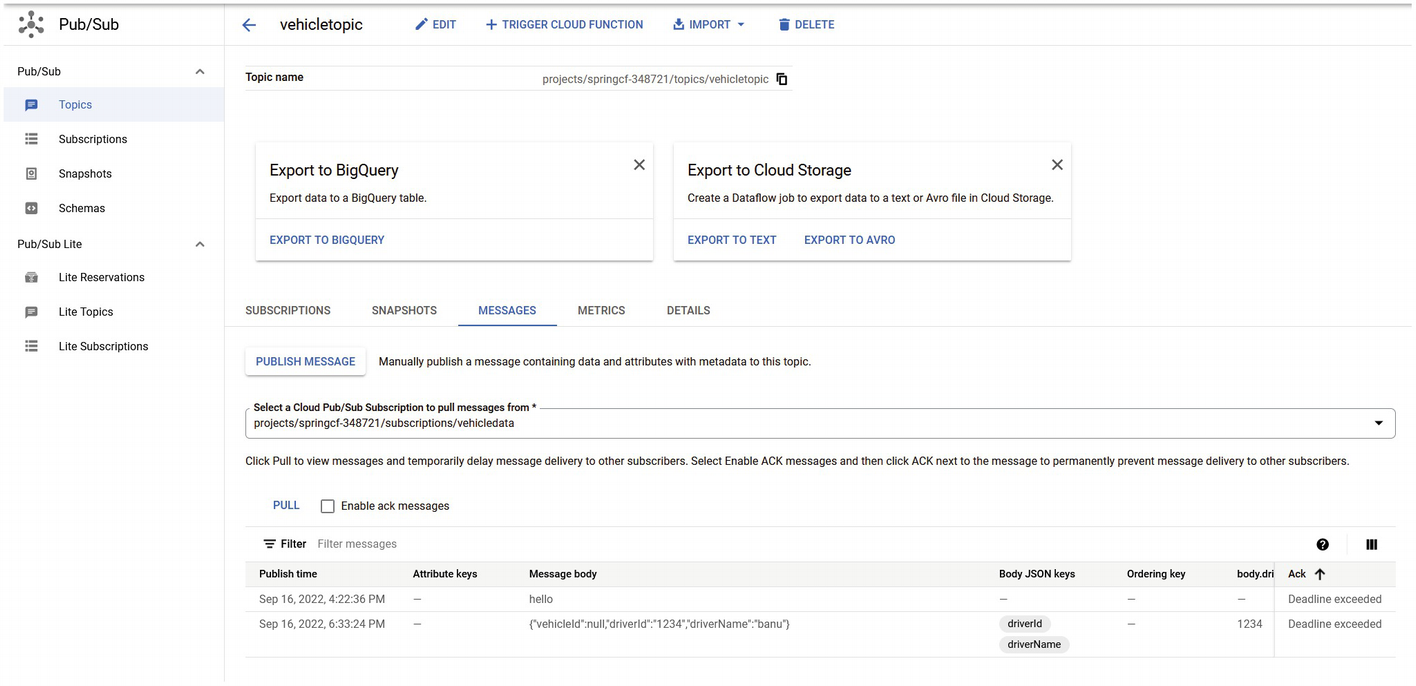Collapse the Pub/Sub sidebar section
The width and height of the screenshot is (1416, 686).
(200, 72)
